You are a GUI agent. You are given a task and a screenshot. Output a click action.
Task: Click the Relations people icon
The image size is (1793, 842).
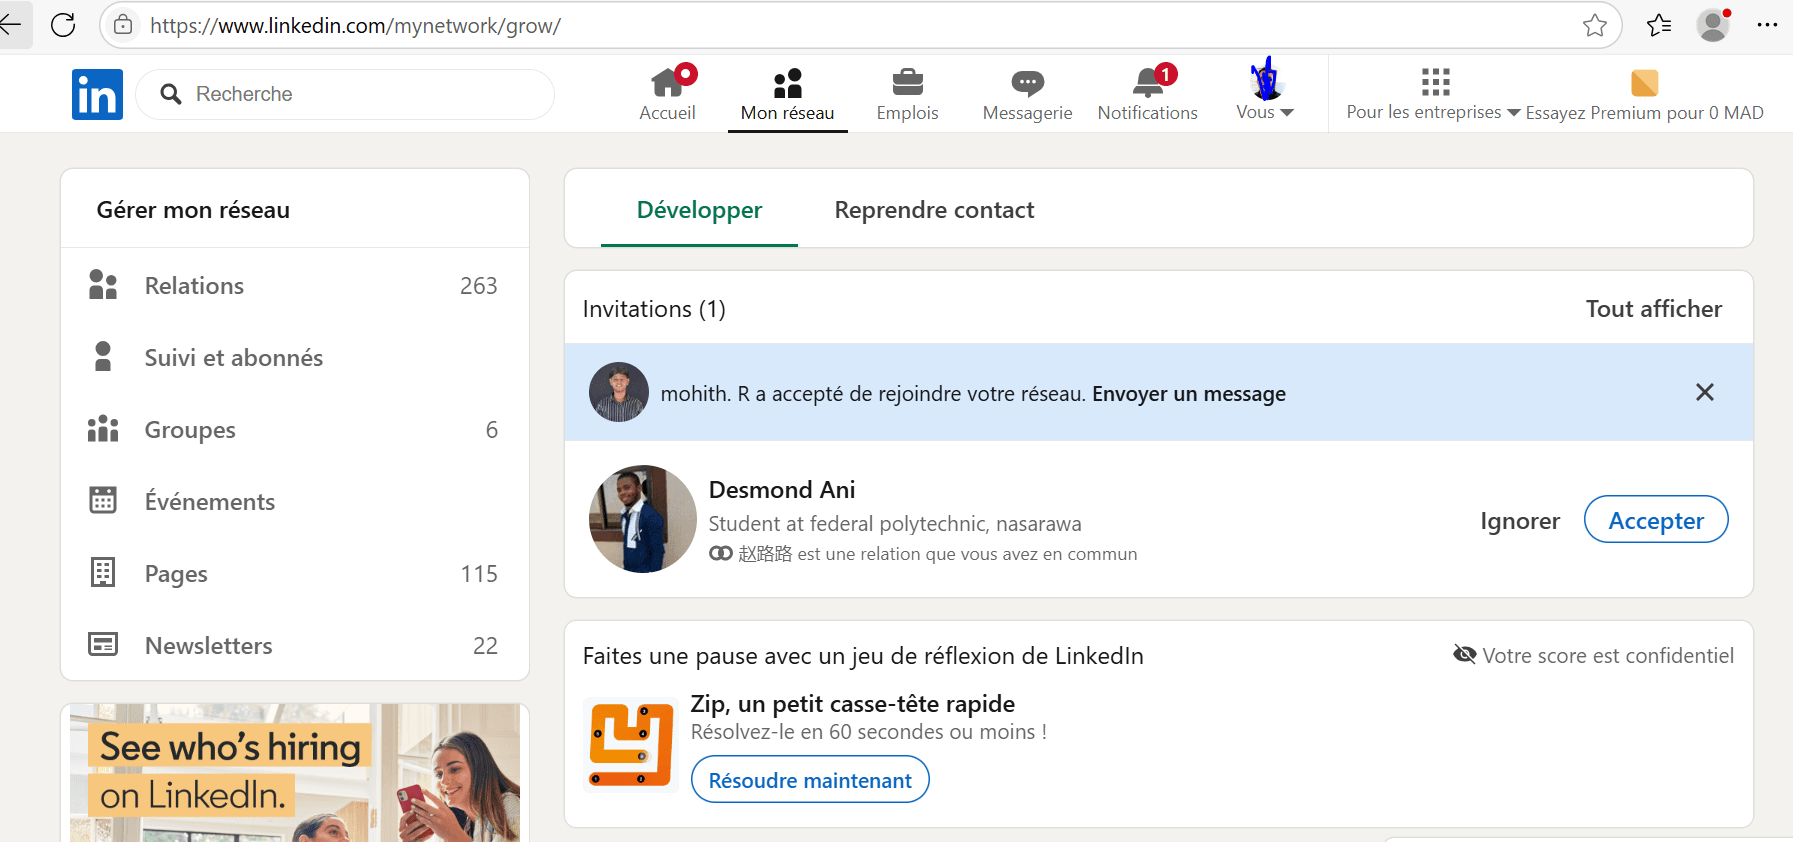(x=103, y=285)
